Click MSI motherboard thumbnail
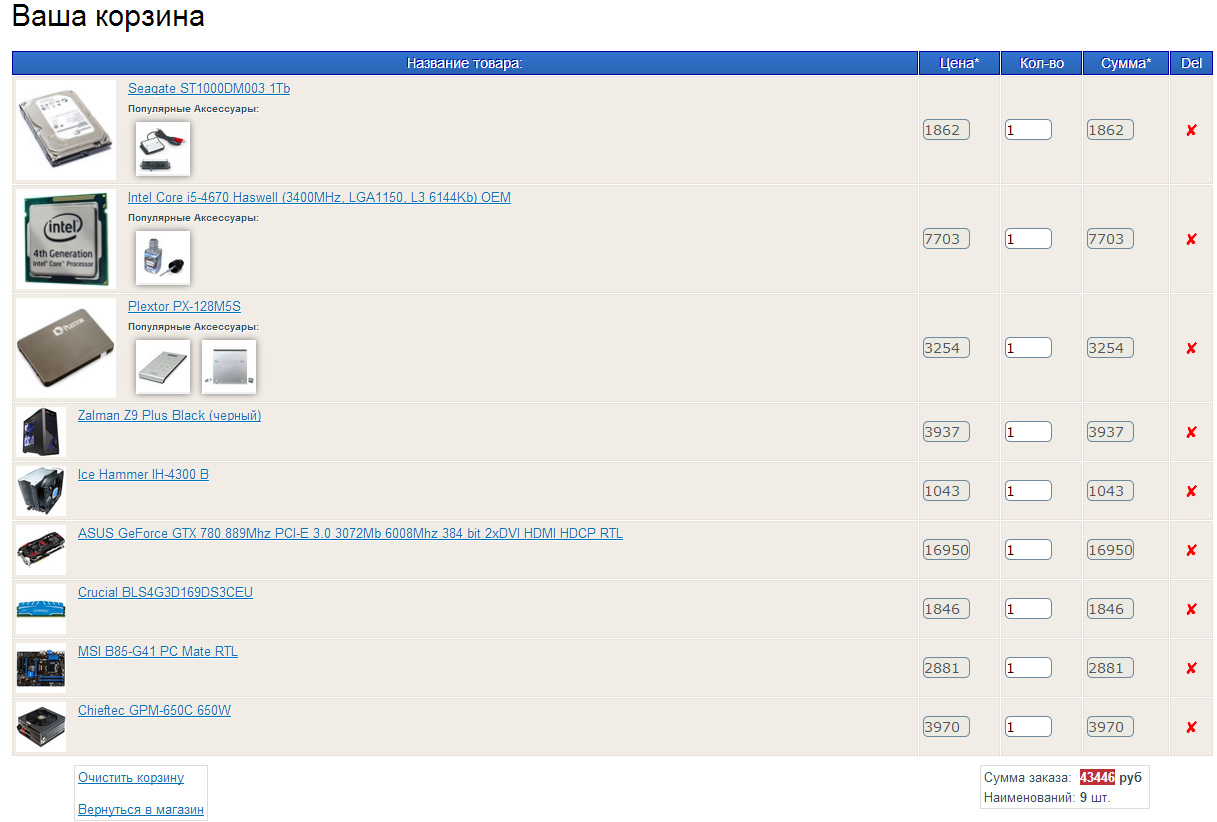Viewport: 1217px width, 822px height. pos(41,668)
